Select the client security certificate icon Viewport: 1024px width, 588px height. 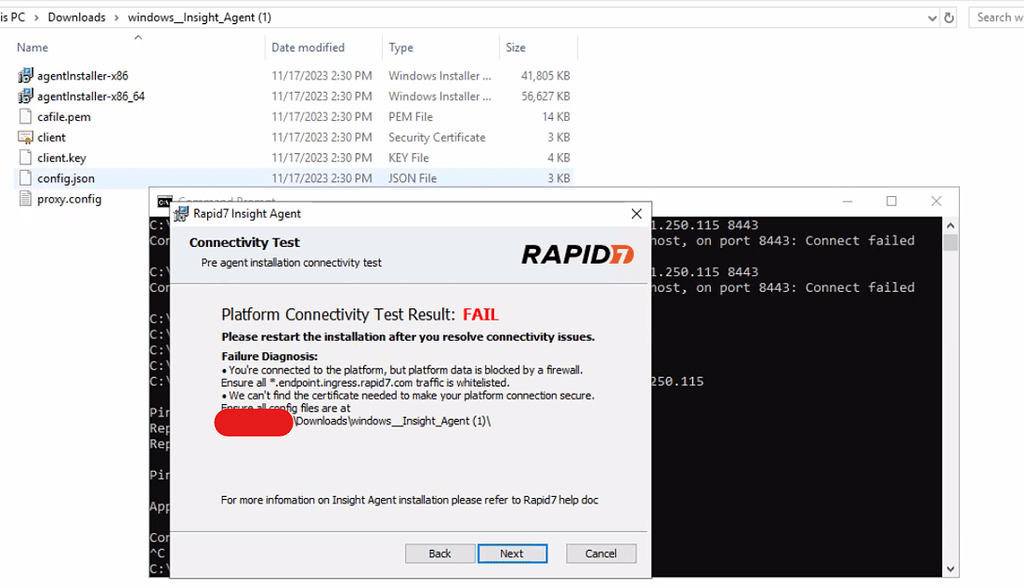(24, 137)
